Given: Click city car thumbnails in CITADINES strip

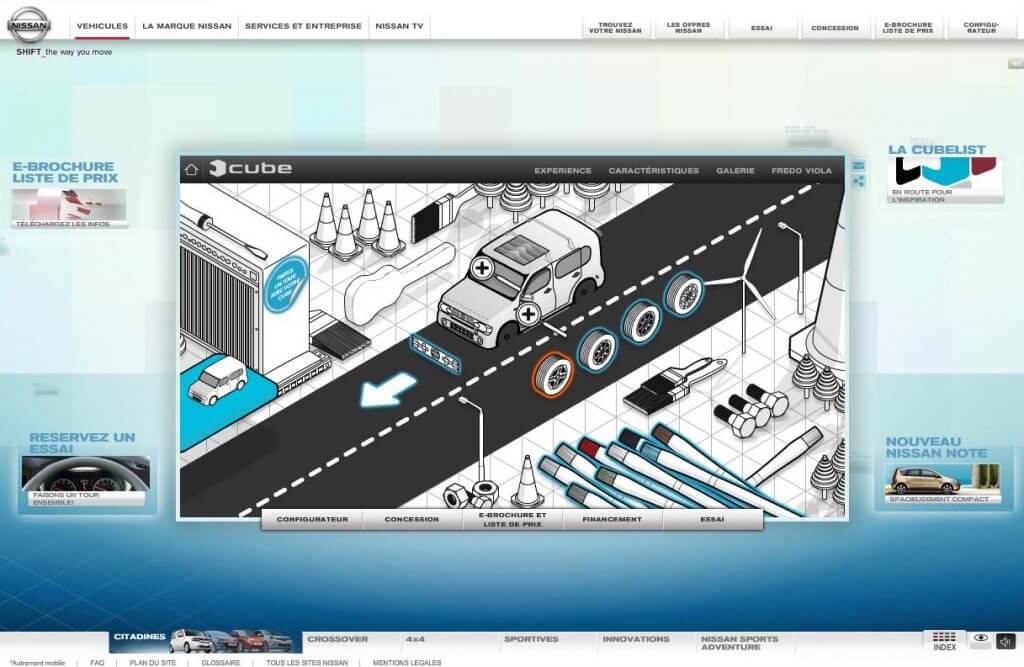Looking at the screenshot, I should pyautogui.click(x=231, y=641).
